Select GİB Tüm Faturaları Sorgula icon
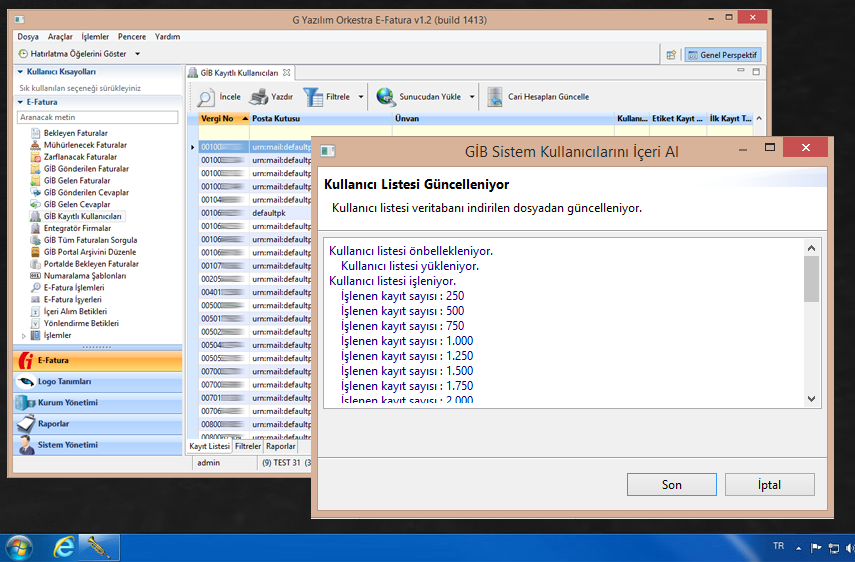Viewport: 855px width, 562px height. pos(35,240)
